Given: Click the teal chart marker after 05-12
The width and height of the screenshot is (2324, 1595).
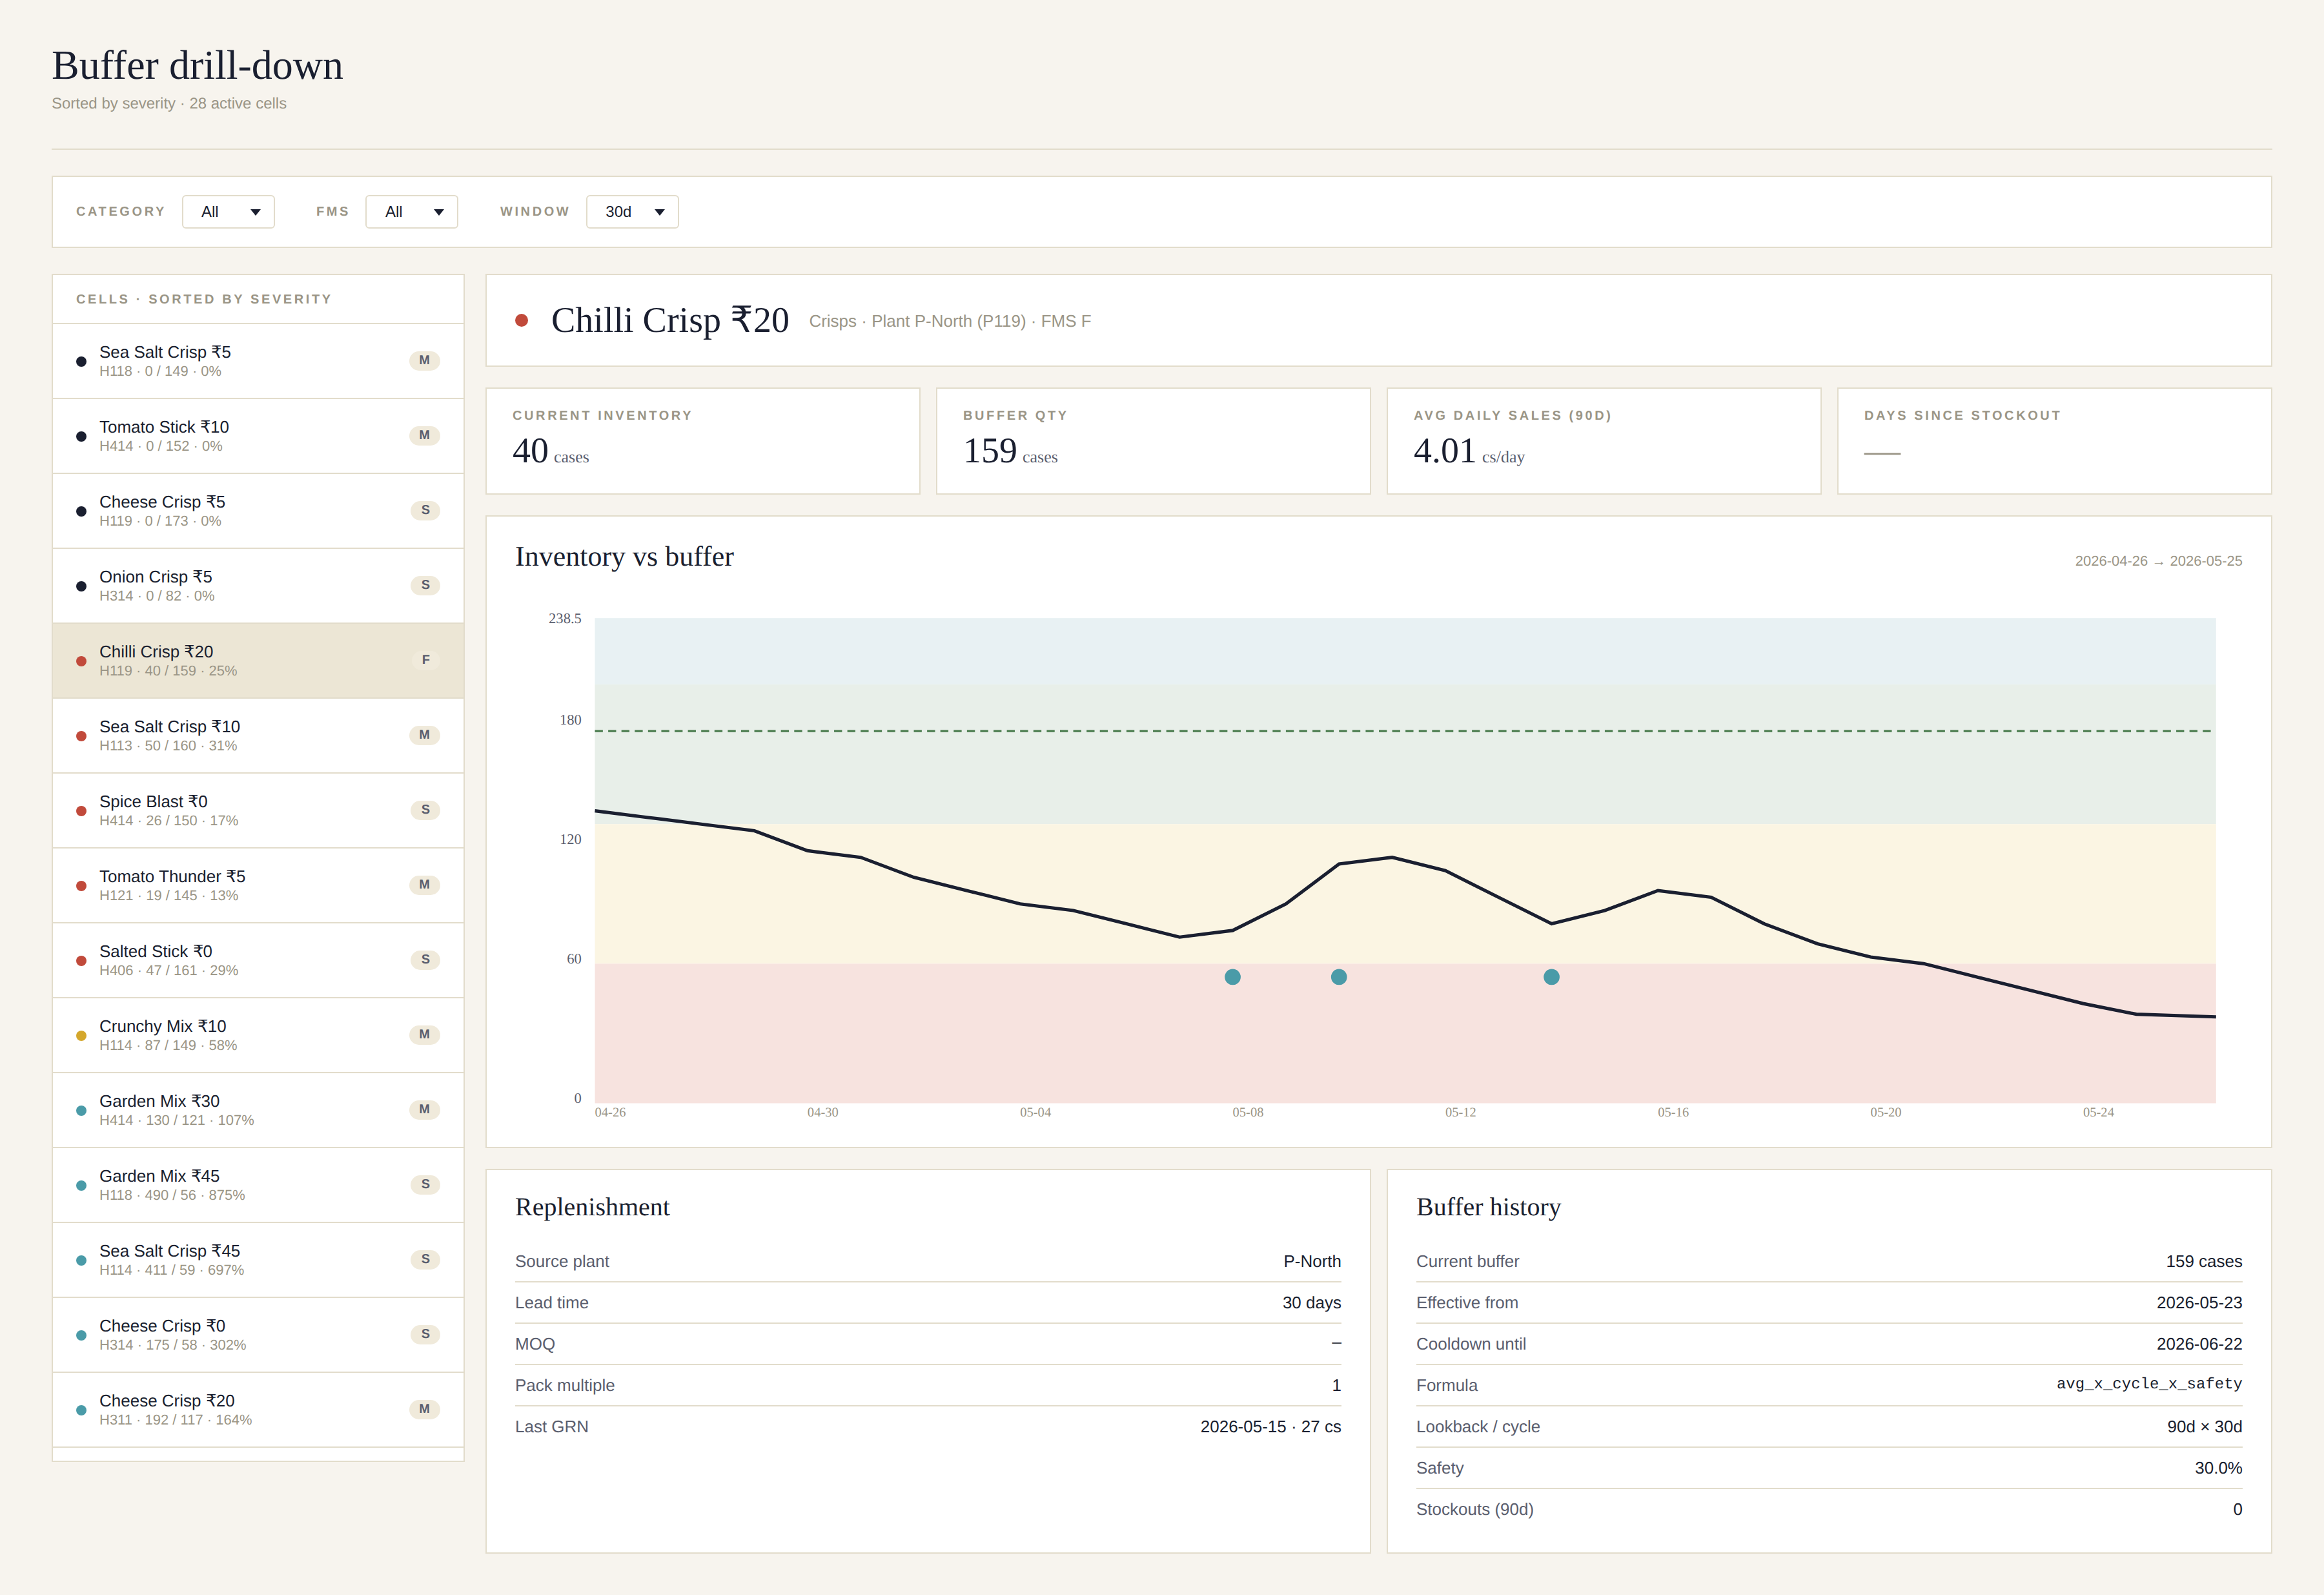Looking at the screenshot, I should click(x=1551, y=977).
